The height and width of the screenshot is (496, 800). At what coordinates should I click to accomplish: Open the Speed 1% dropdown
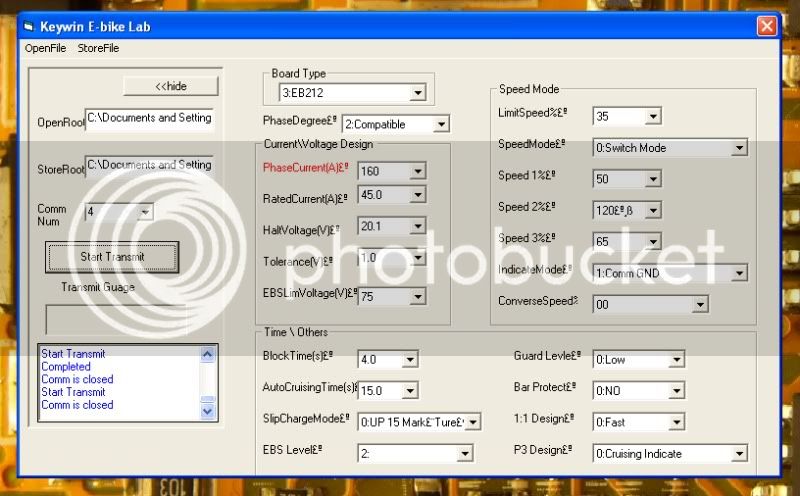click(x=653, y=179)
